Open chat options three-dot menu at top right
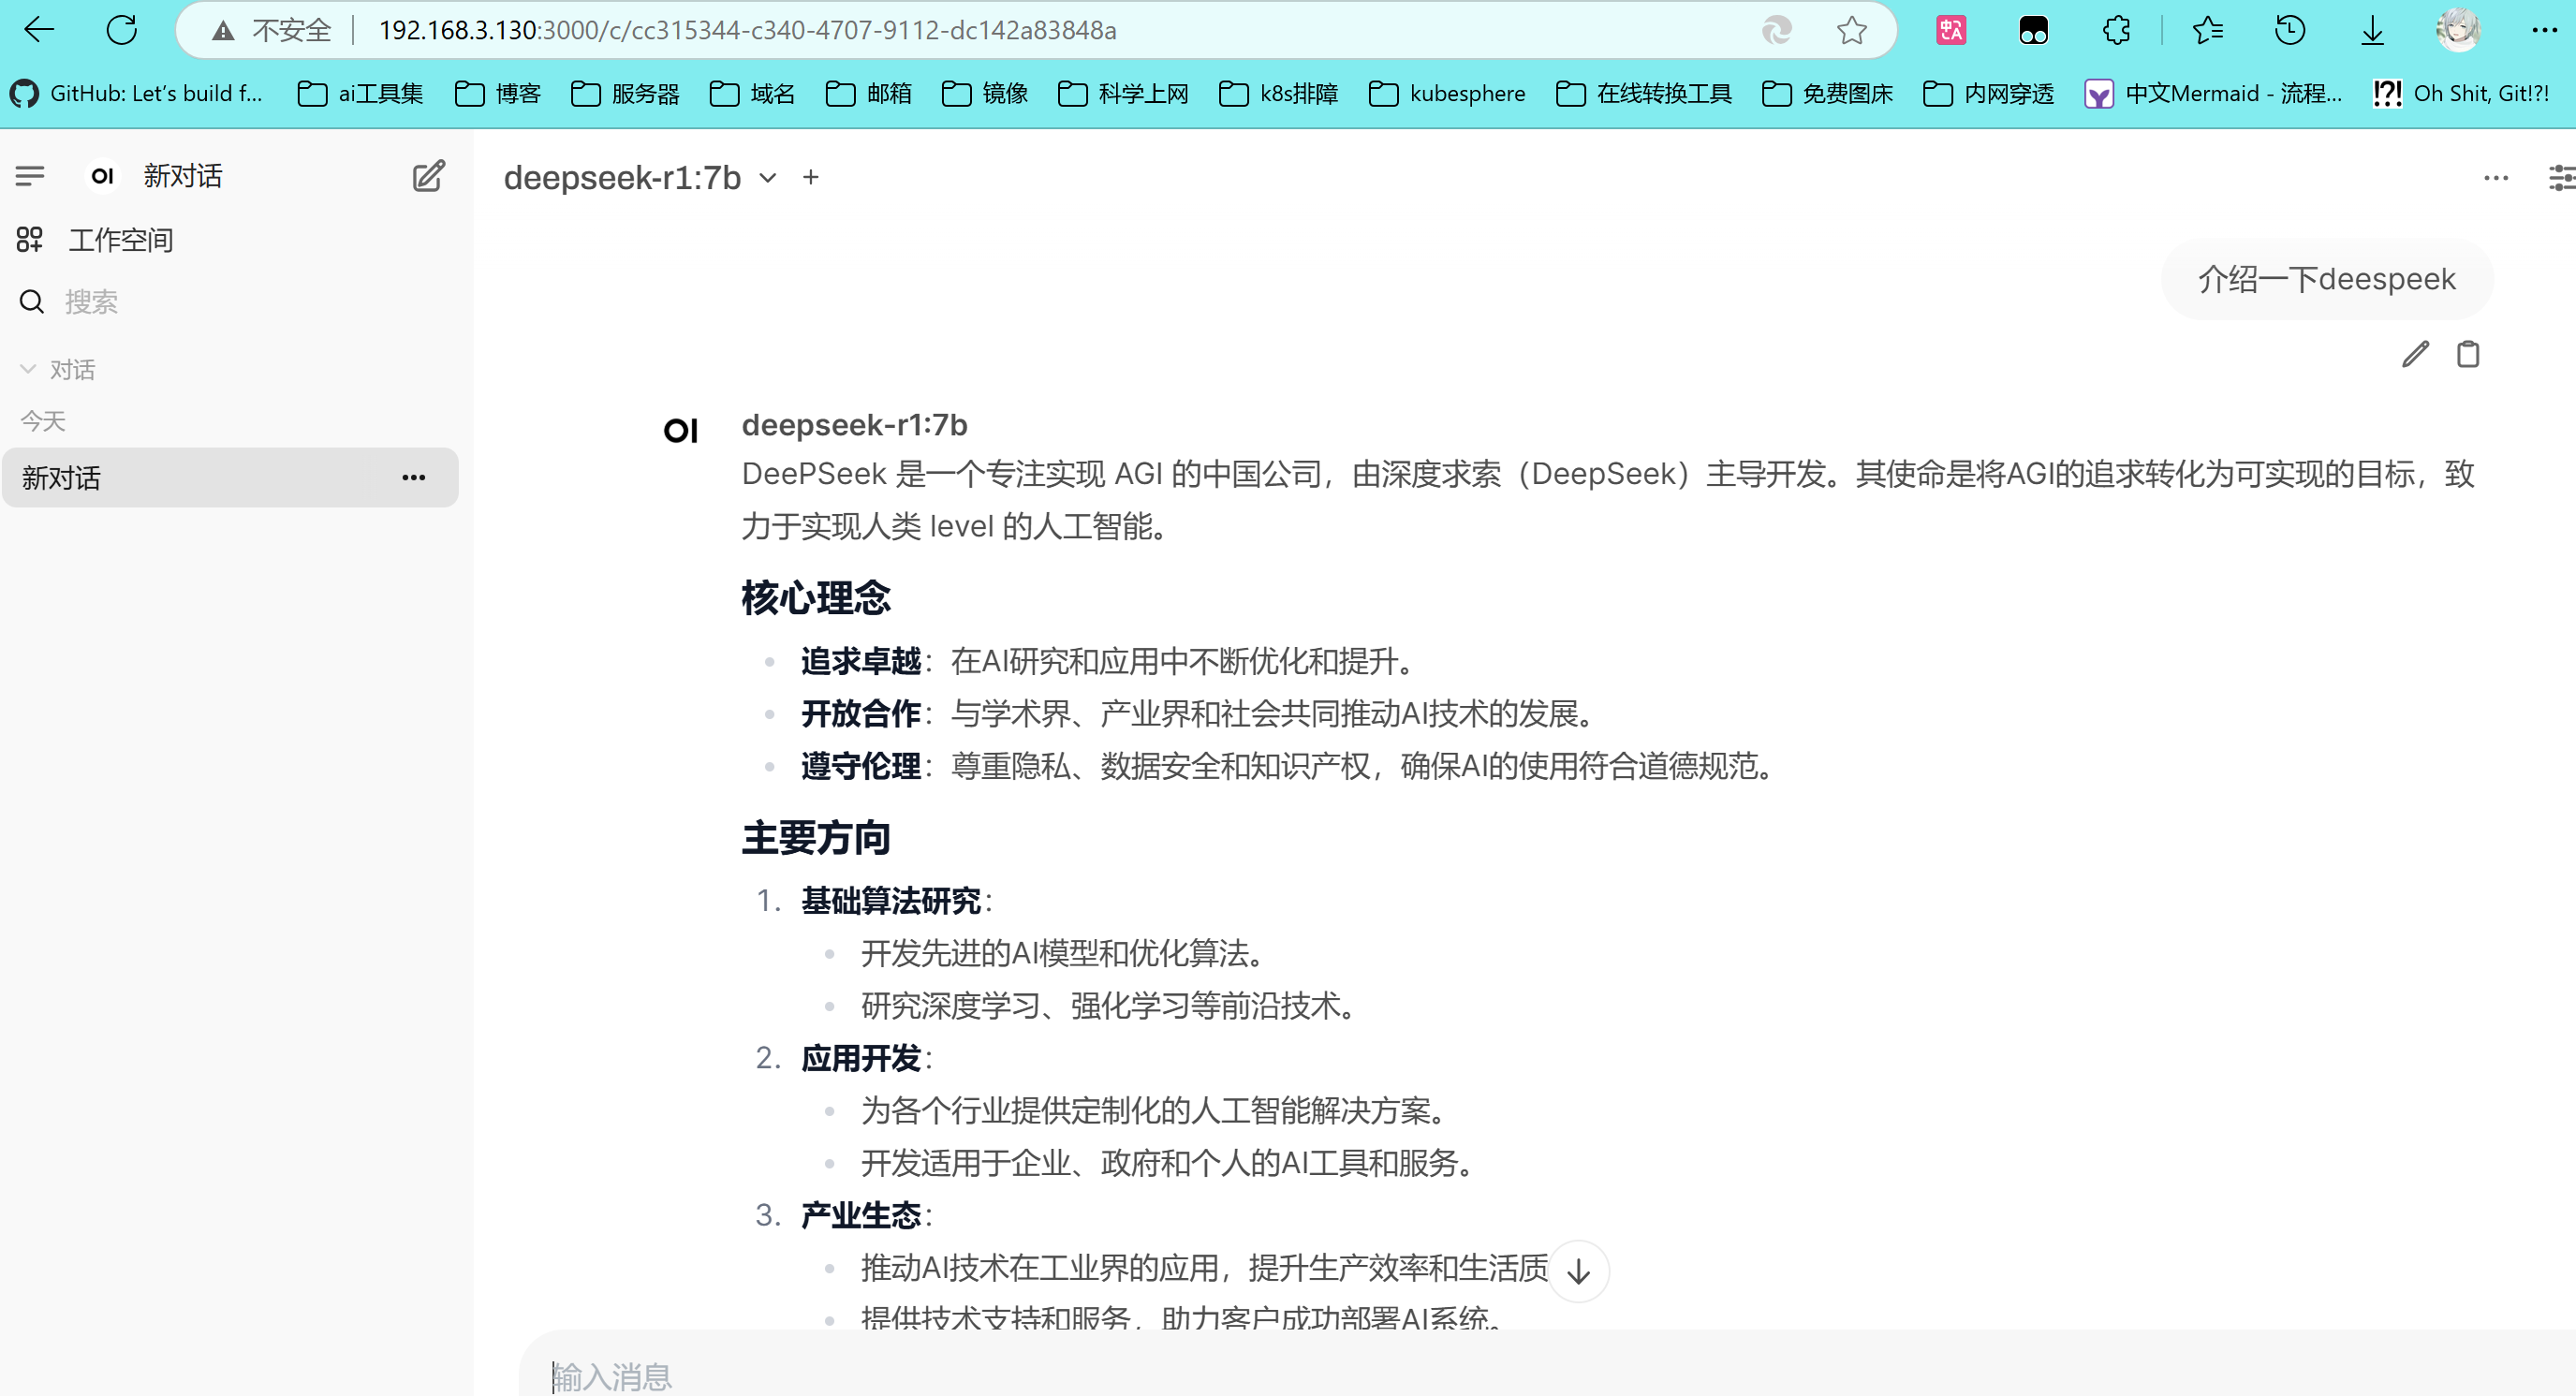2576x1396 pixels. coord(2495,178)
